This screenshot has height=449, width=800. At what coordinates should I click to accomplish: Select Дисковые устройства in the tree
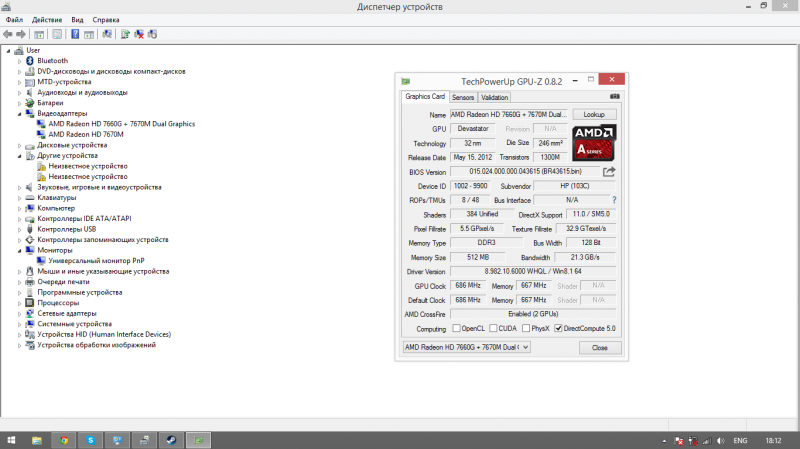[x=72, y=145]
